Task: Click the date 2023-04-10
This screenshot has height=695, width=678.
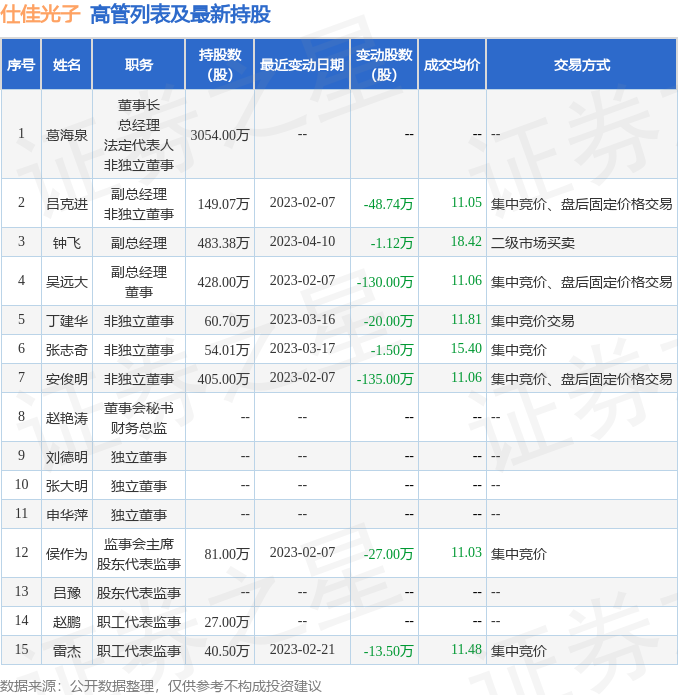Action: (302, 241)
